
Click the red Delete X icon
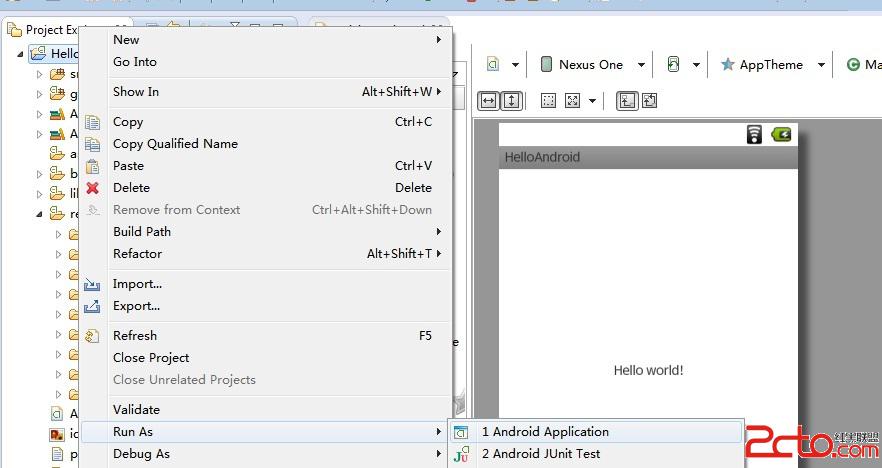pyautogui.click(x=92, y=188)
